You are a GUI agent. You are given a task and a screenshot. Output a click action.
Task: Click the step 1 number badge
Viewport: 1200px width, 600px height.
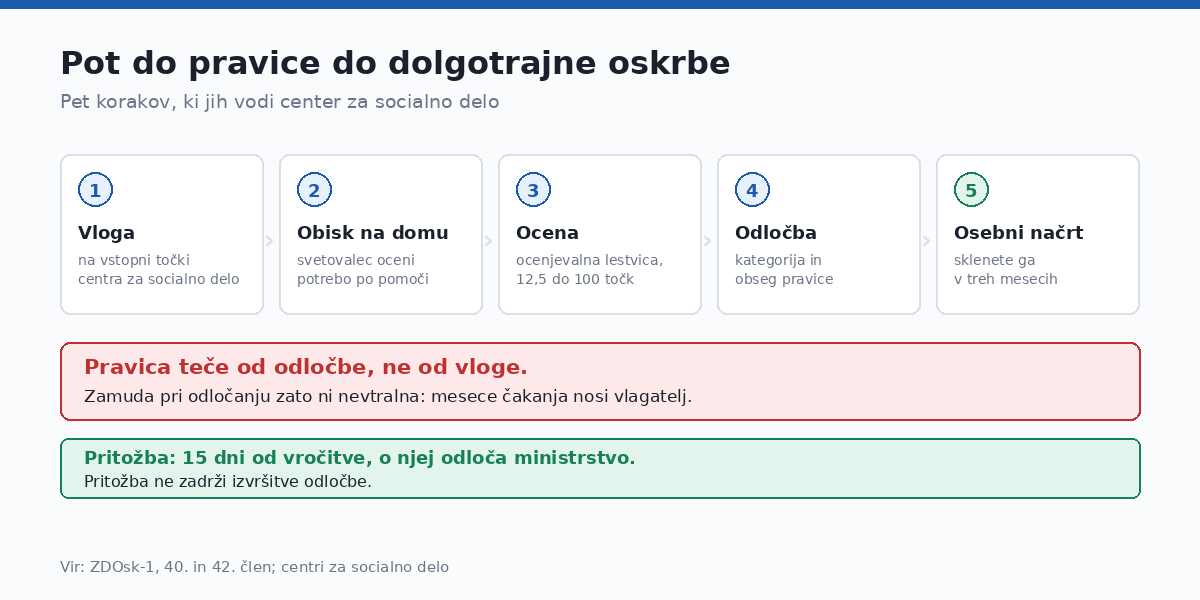(x=95, y=190)
